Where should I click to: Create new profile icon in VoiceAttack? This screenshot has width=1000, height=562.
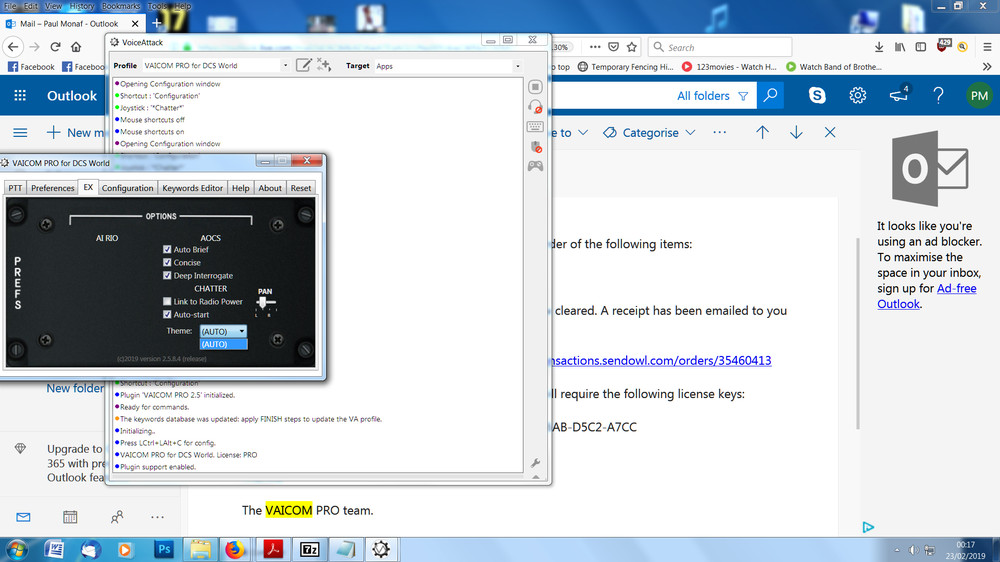click(324, 65)
